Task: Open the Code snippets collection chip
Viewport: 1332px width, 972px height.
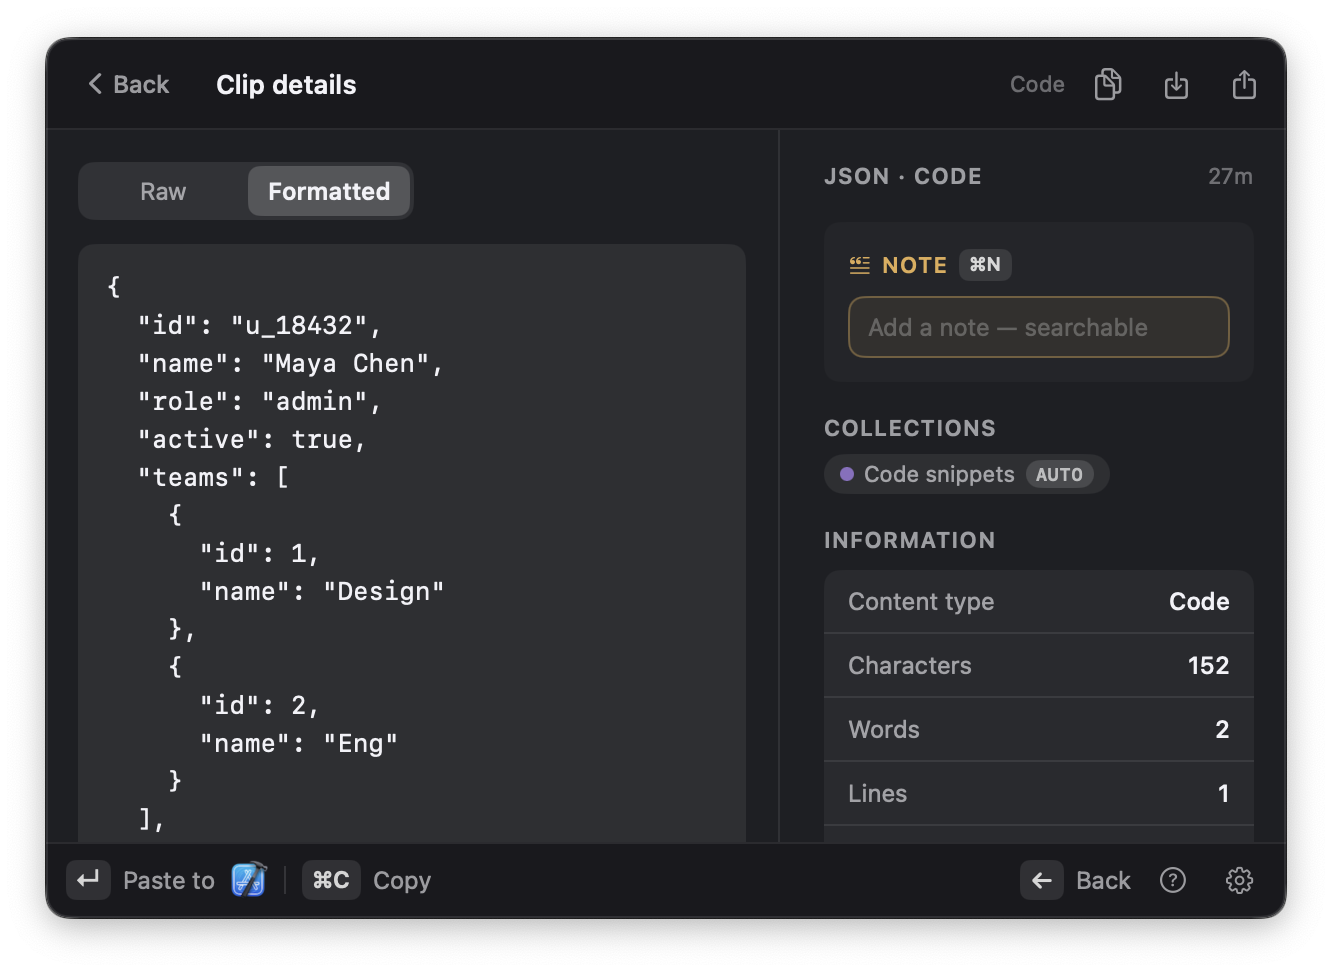Action: point(966,474)
